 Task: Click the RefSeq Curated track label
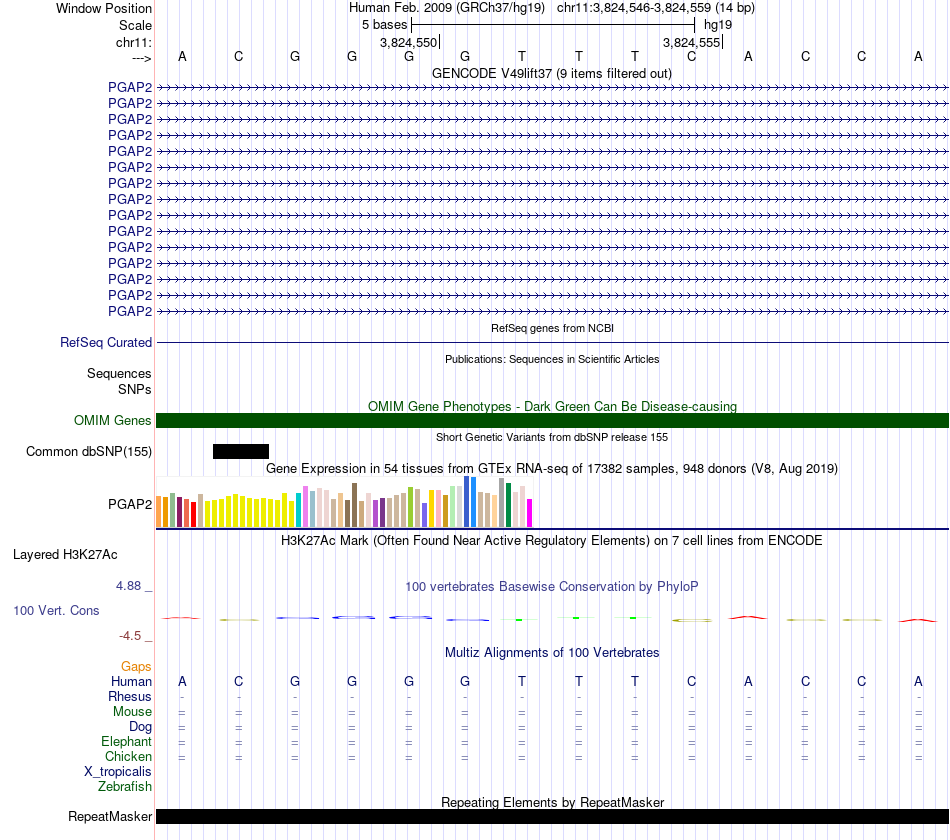point(106,342)
